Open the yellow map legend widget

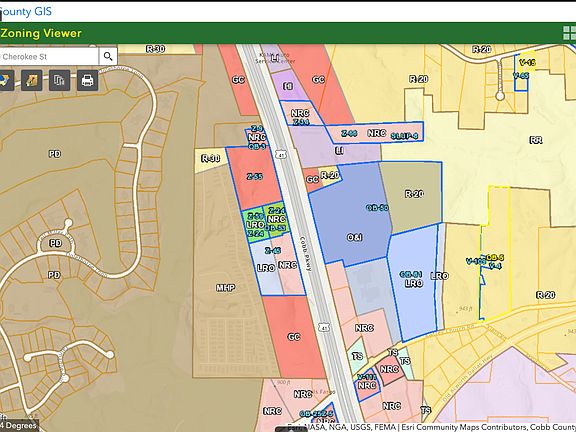point(32,80)
